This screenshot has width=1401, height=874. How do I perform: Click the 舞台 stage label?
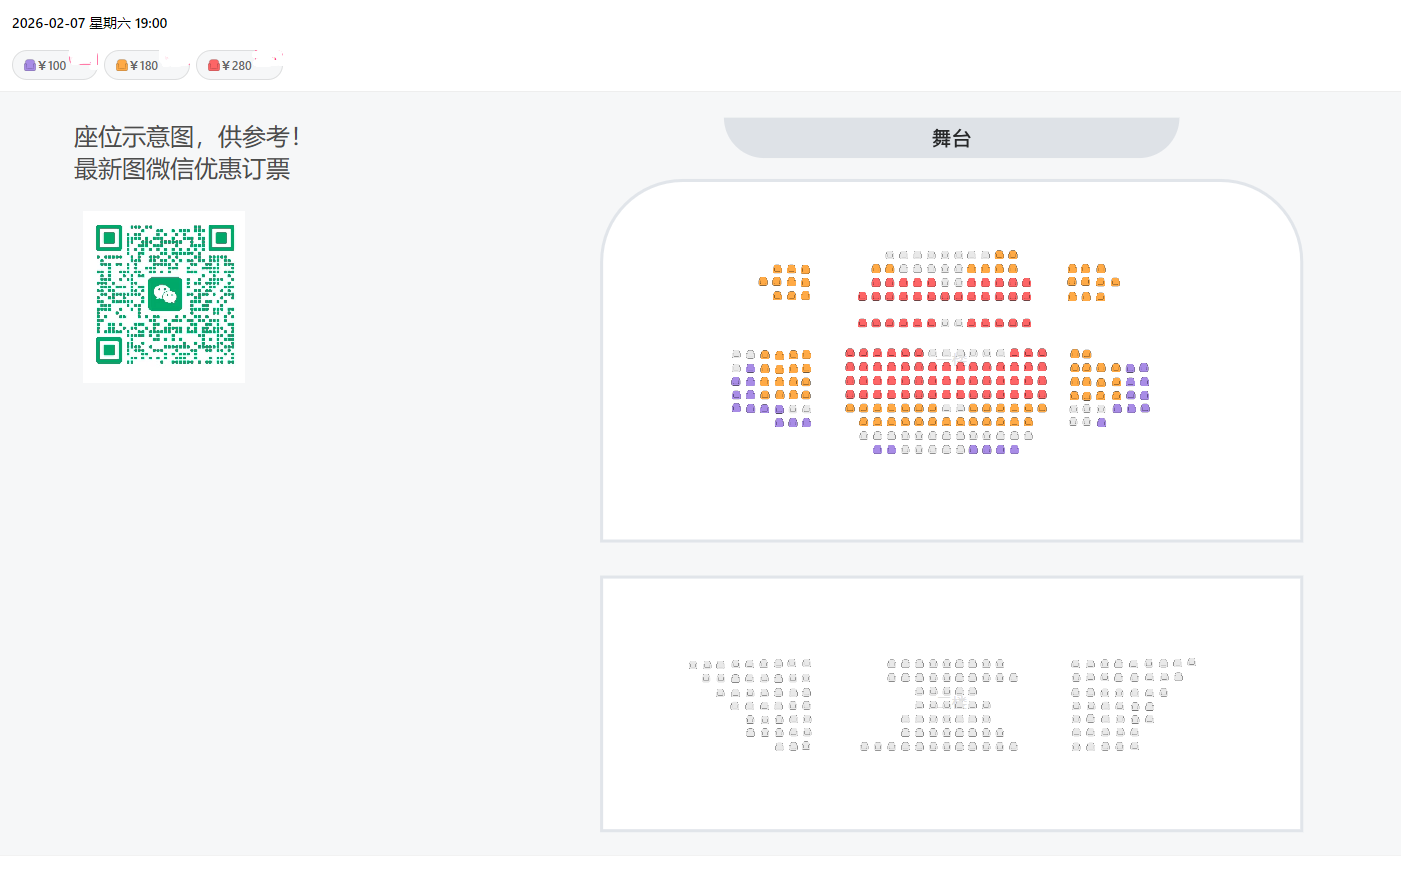(x=951, y=139)
